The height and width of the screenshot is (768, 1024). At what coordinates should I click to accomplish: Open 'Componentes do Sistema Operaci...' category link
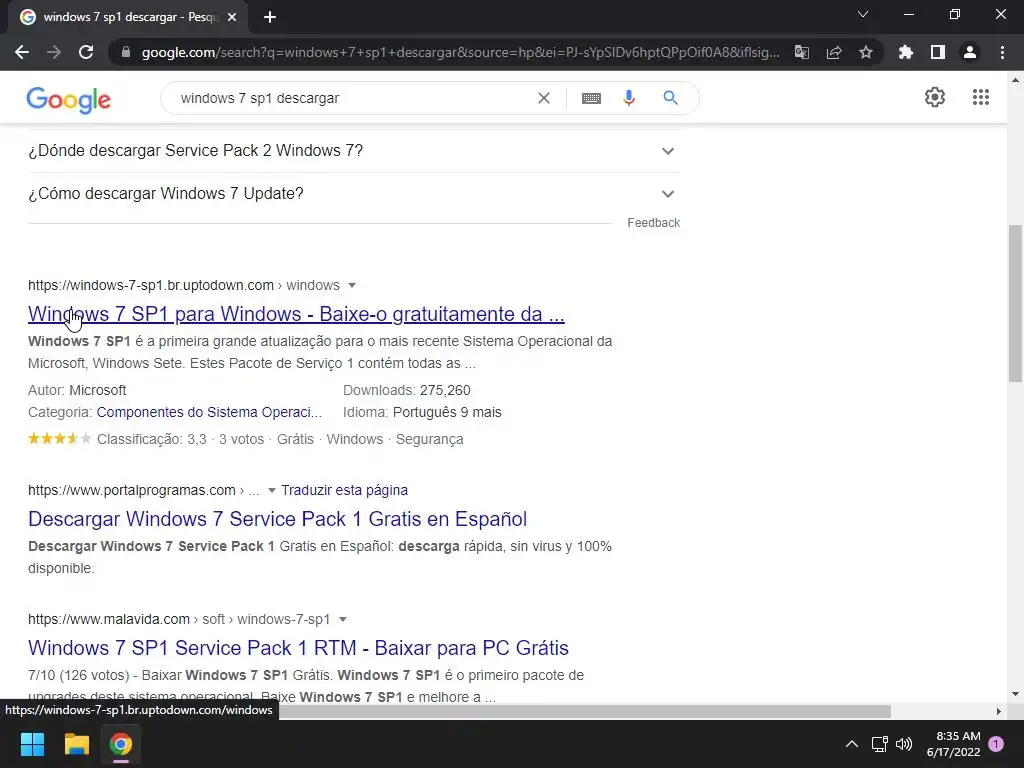coord(209,412)
